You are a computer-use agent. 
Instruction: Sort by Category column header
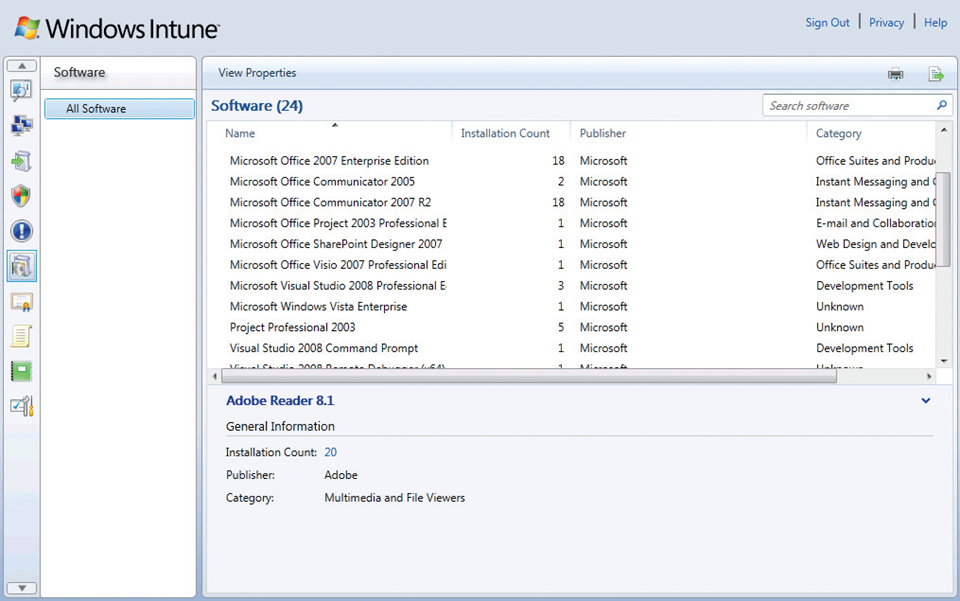point(838,133)
